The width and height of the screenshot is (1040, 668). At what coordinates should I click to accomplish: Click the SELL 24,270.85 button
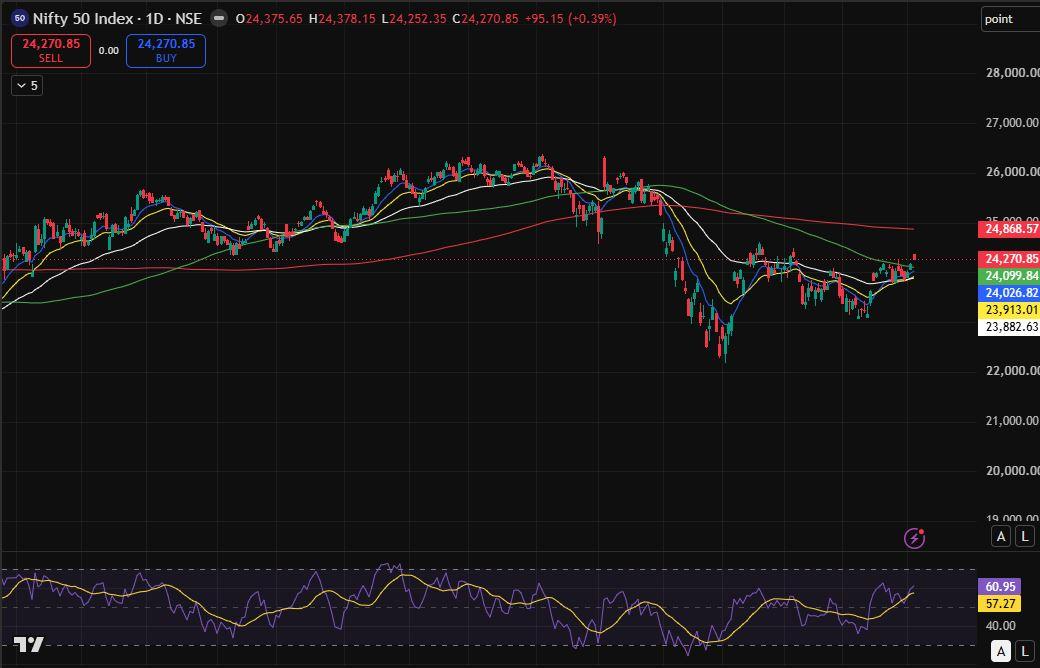click(x=51, y=51)
